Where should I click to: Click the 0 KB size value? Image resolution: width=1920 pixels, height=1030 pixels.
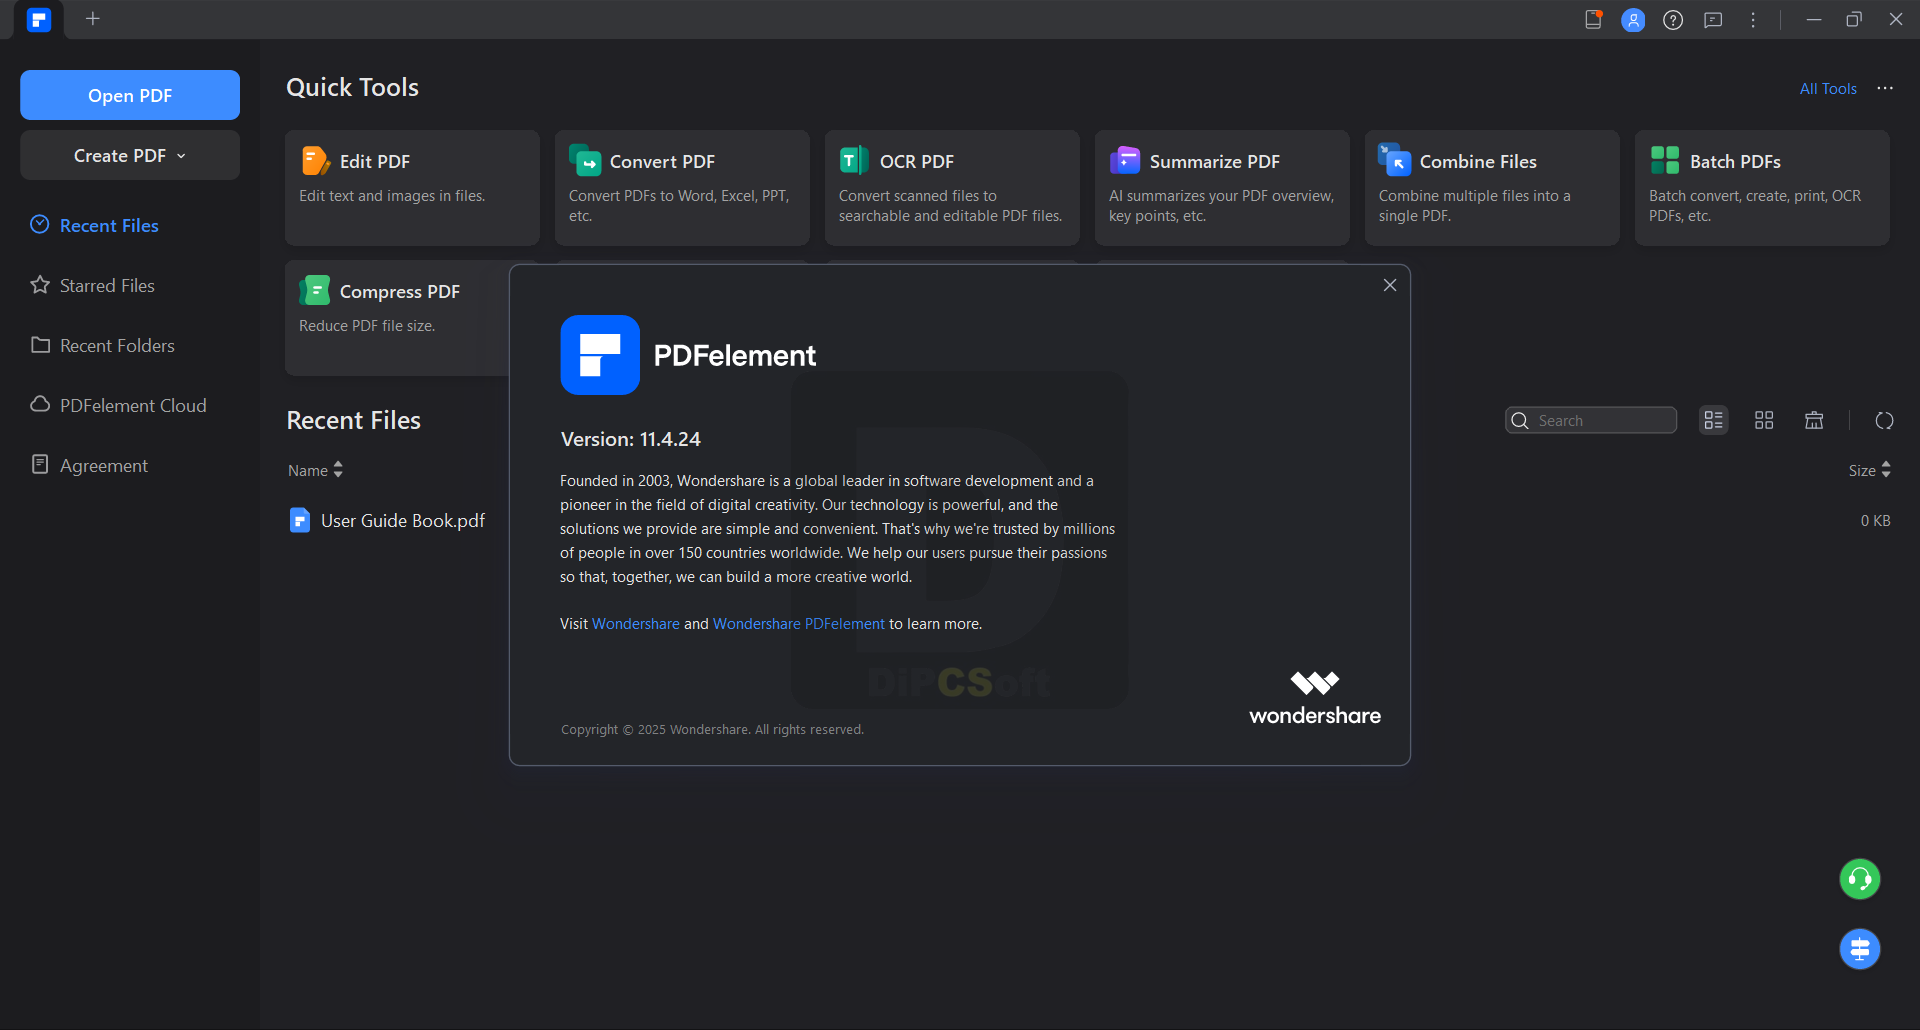1875,520
